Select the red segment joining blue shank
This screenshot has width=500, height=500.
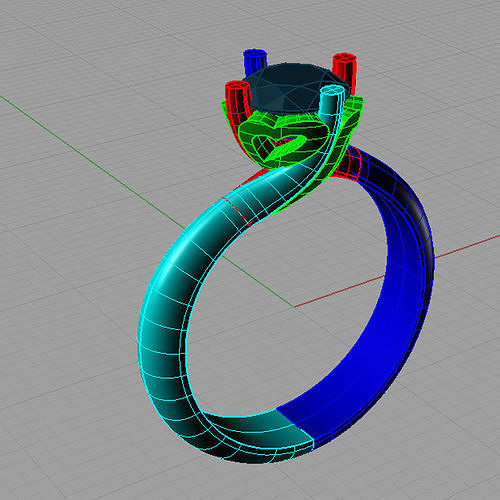pyautogui.click(x=350, y=163)
